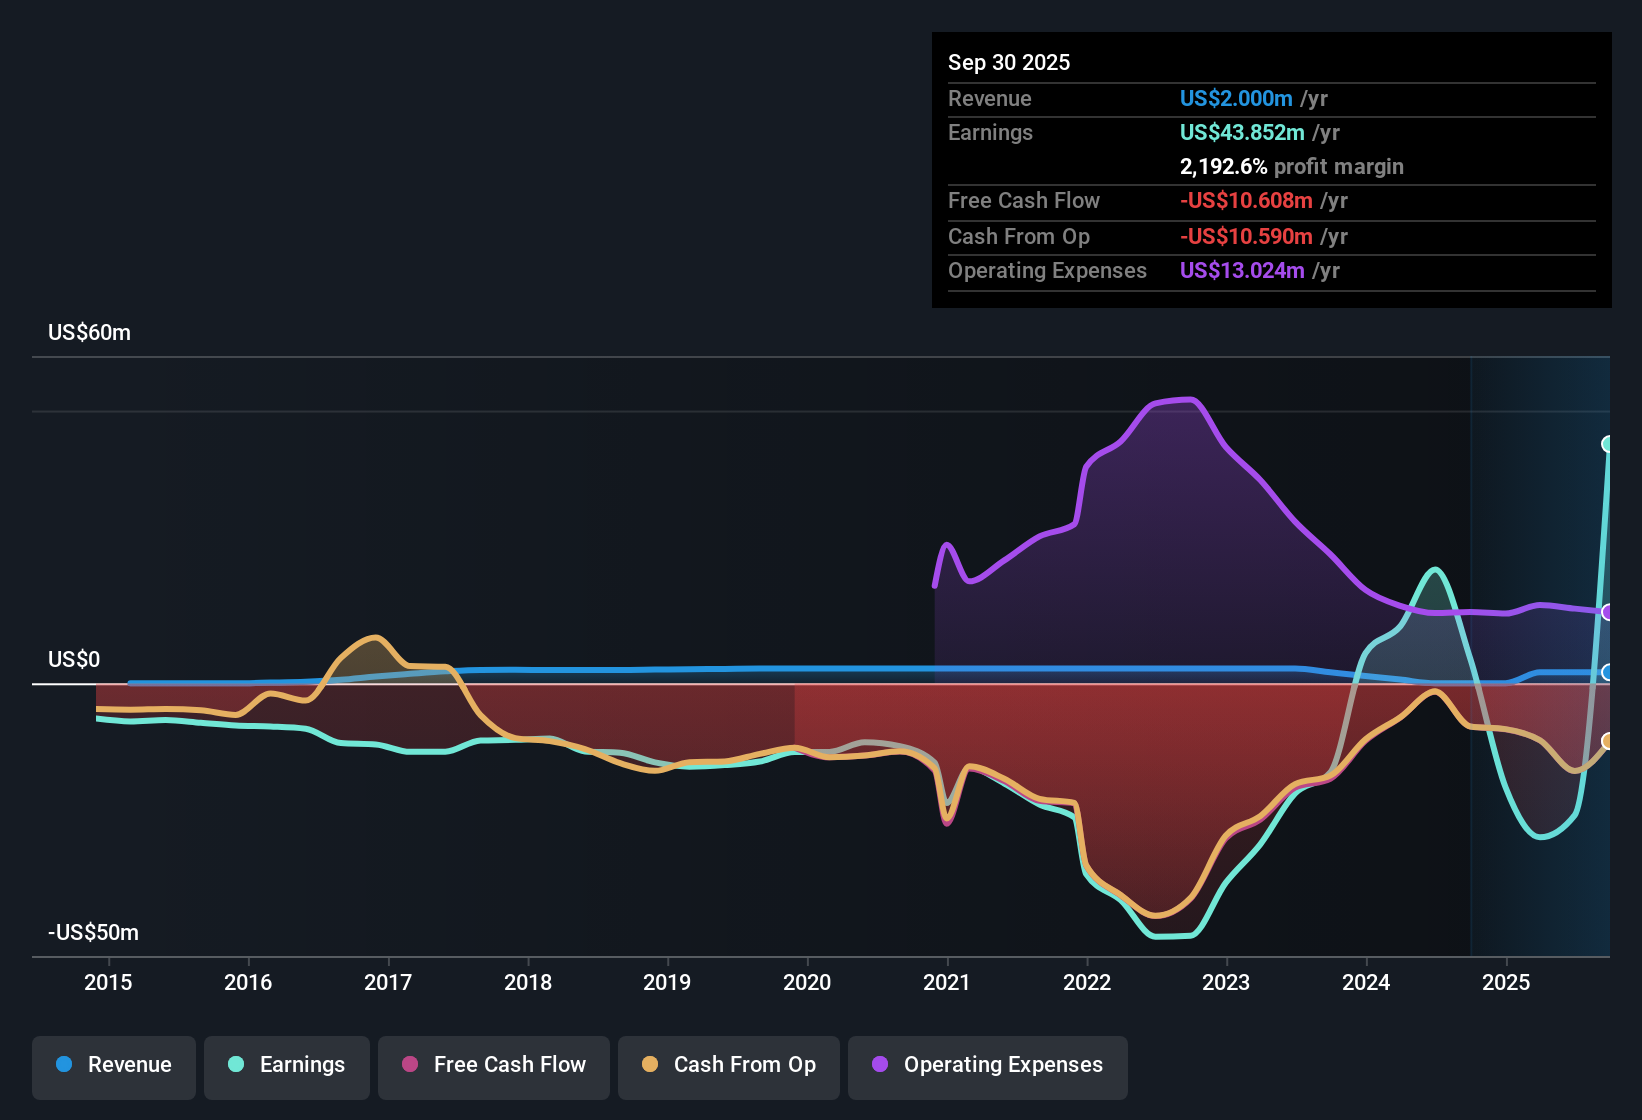Image resolution: width=1642 pixels, height=1120 pixels.
Task: Select the blue Revenue legend dot
Action: coord(63,1065)
